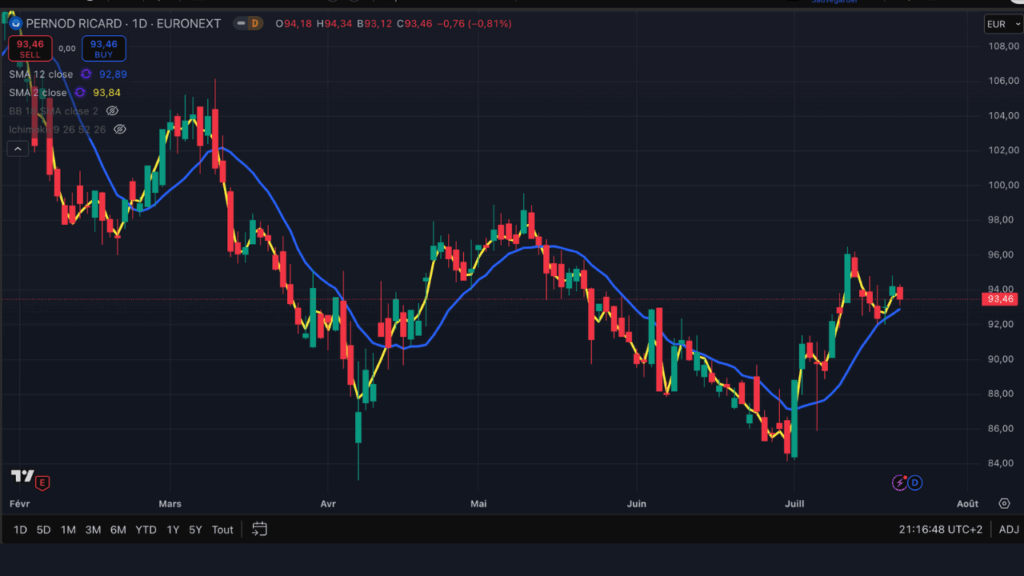The height and width of the screenshot is (576, 1024).
Task: Click the open value O94,18
Action: coord(293,24)
